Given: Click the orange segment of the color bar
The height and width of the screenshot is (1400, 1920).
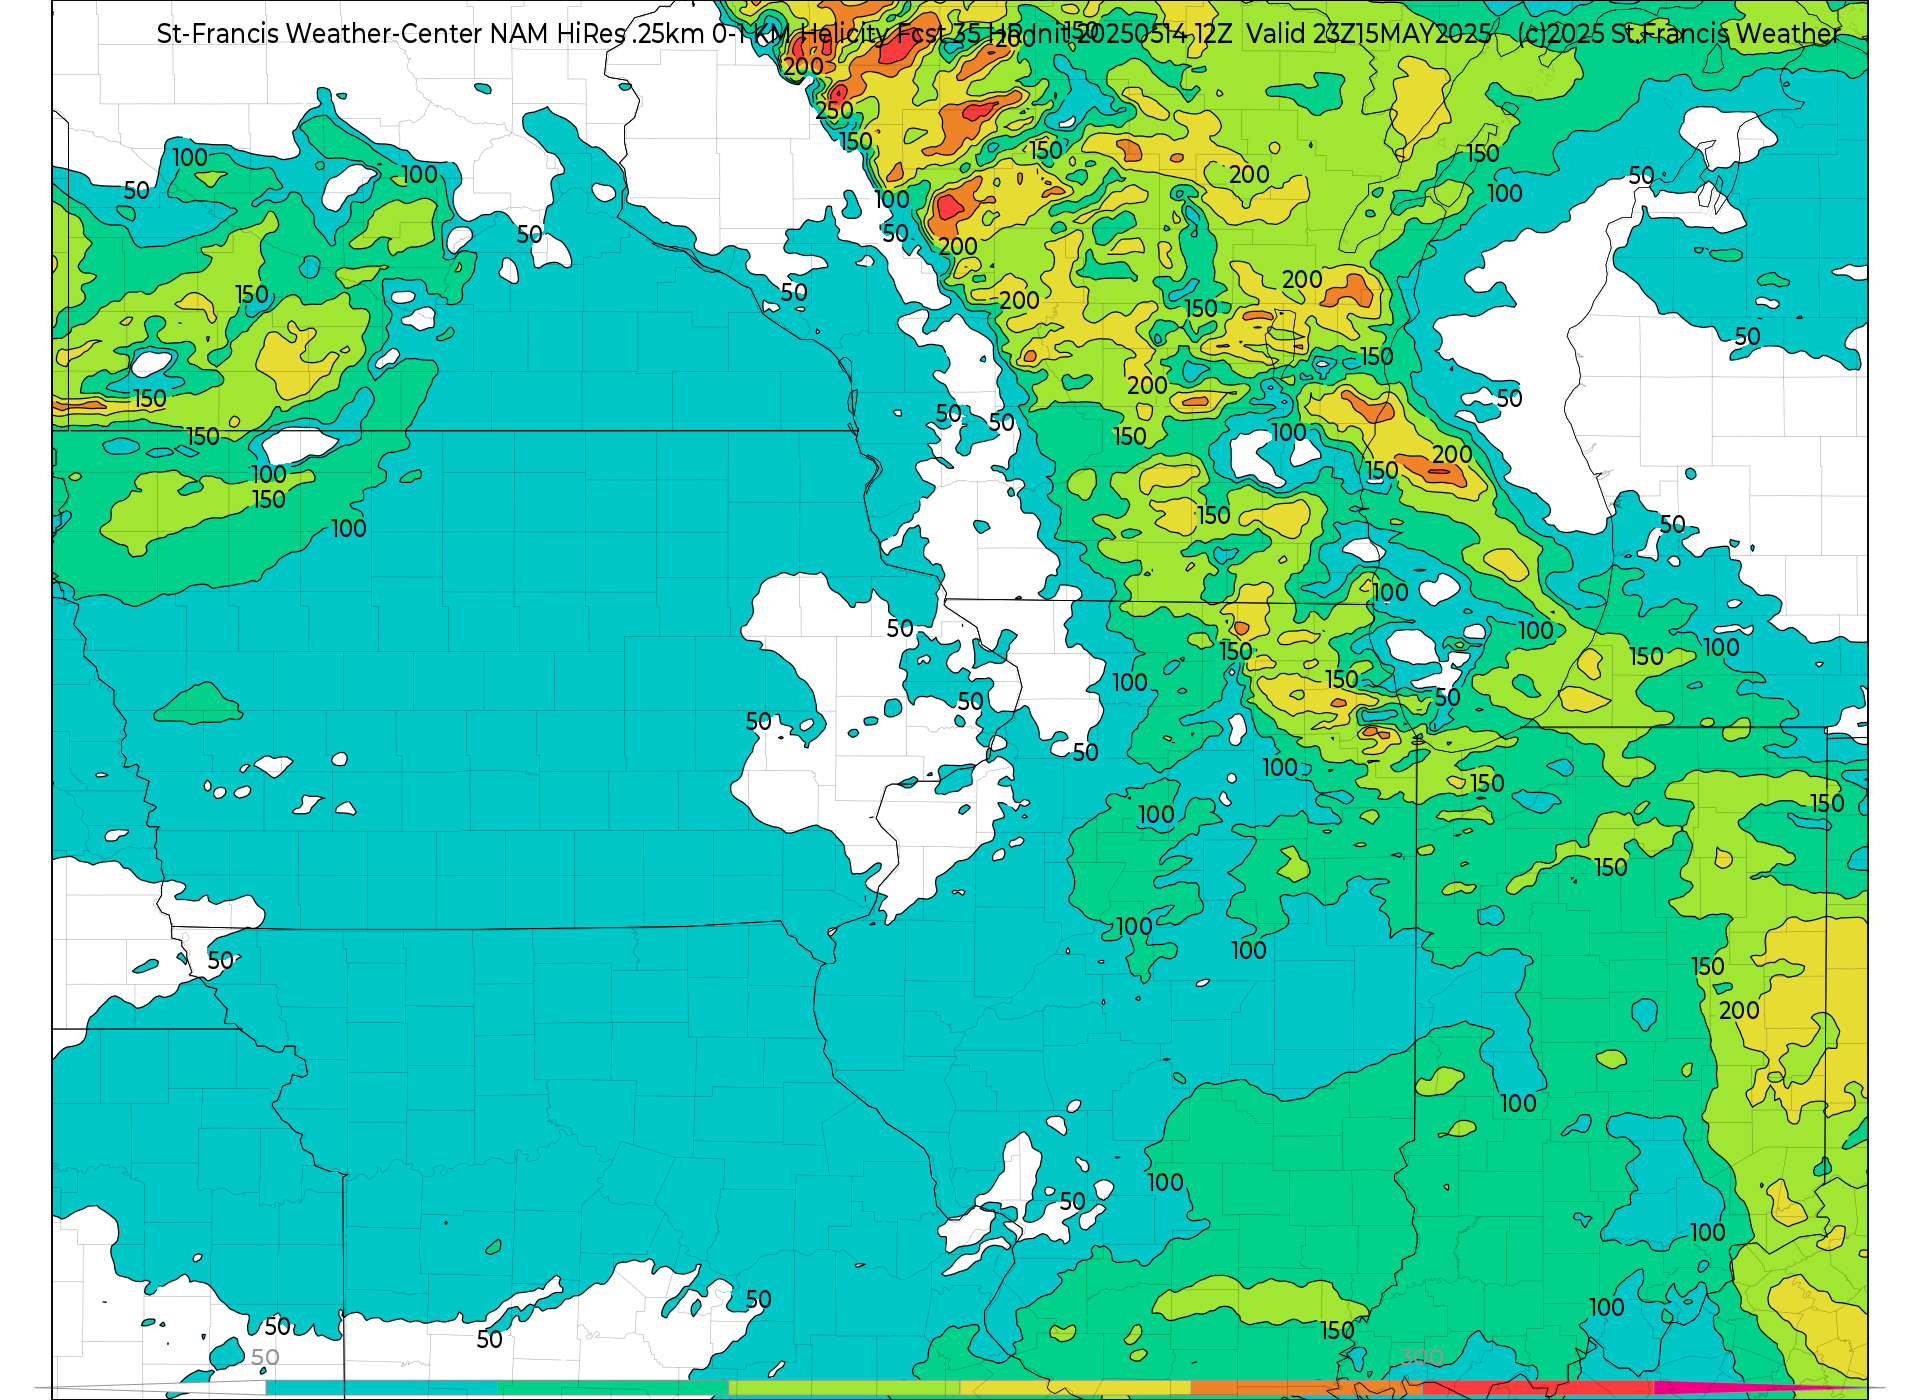Looking at the screenshot, I should point(1306,1388).
